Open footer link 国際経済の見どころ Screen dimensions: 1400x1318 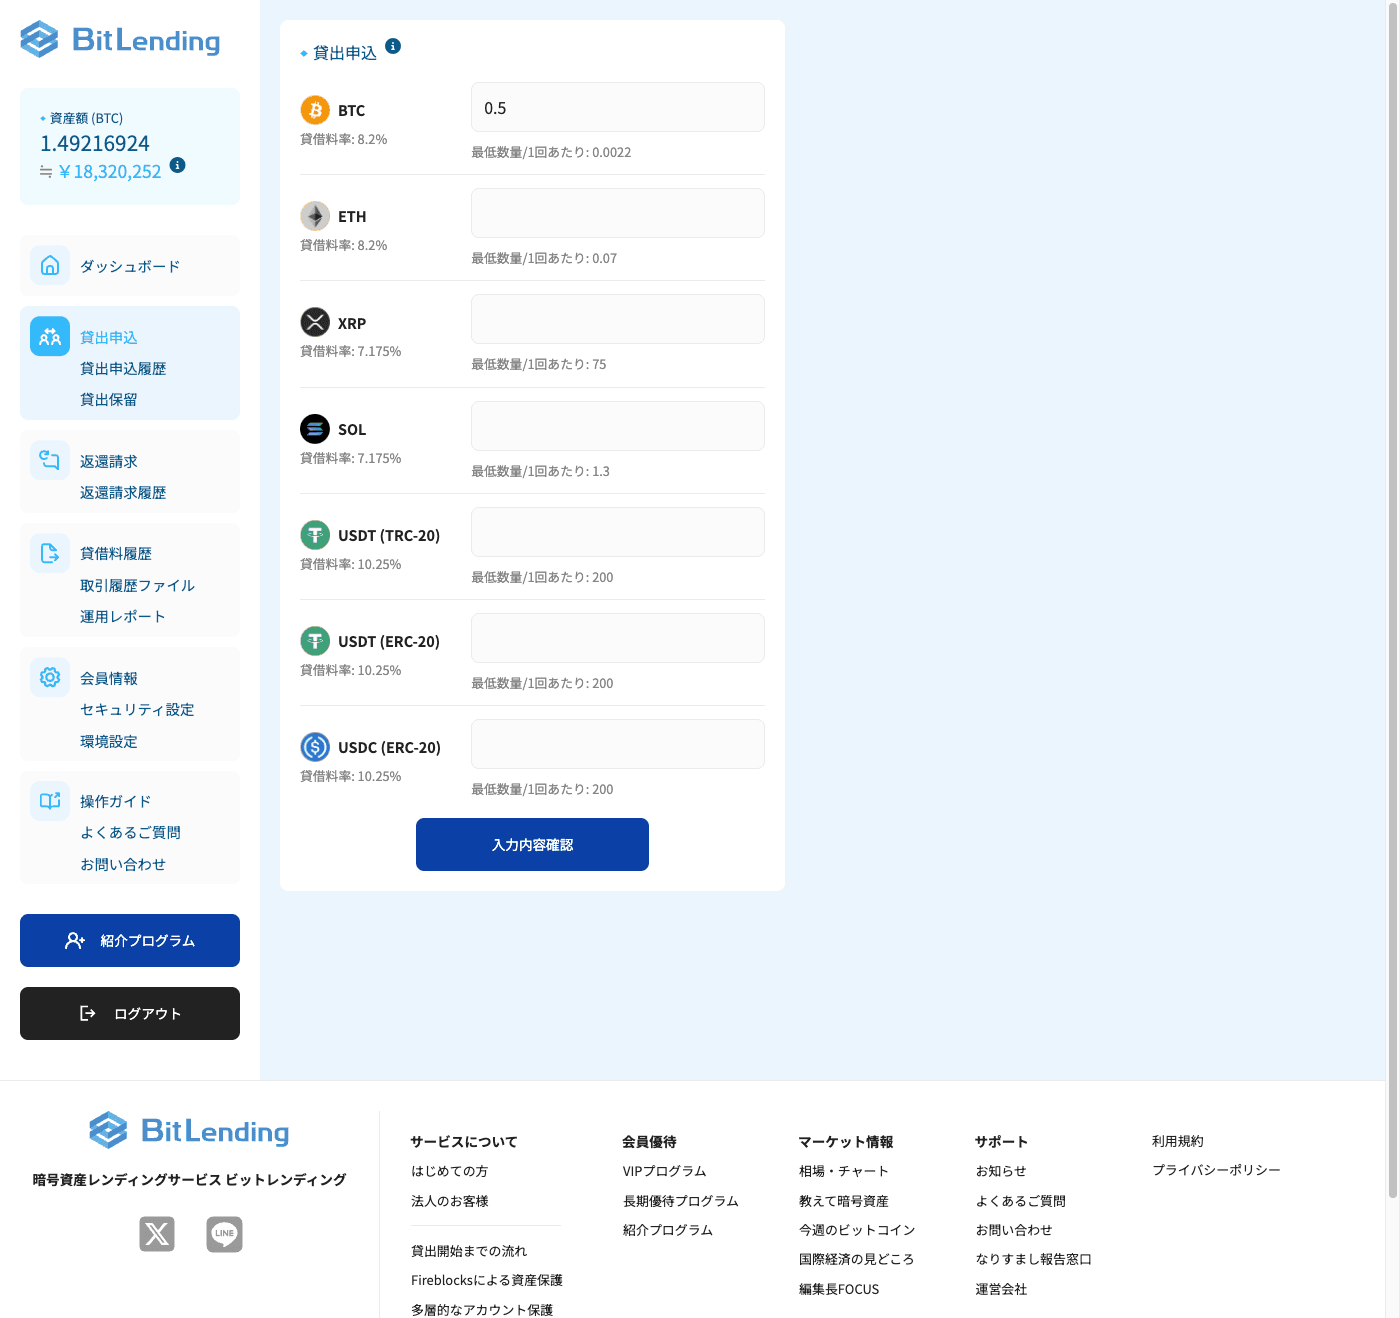coord(856,1259)
